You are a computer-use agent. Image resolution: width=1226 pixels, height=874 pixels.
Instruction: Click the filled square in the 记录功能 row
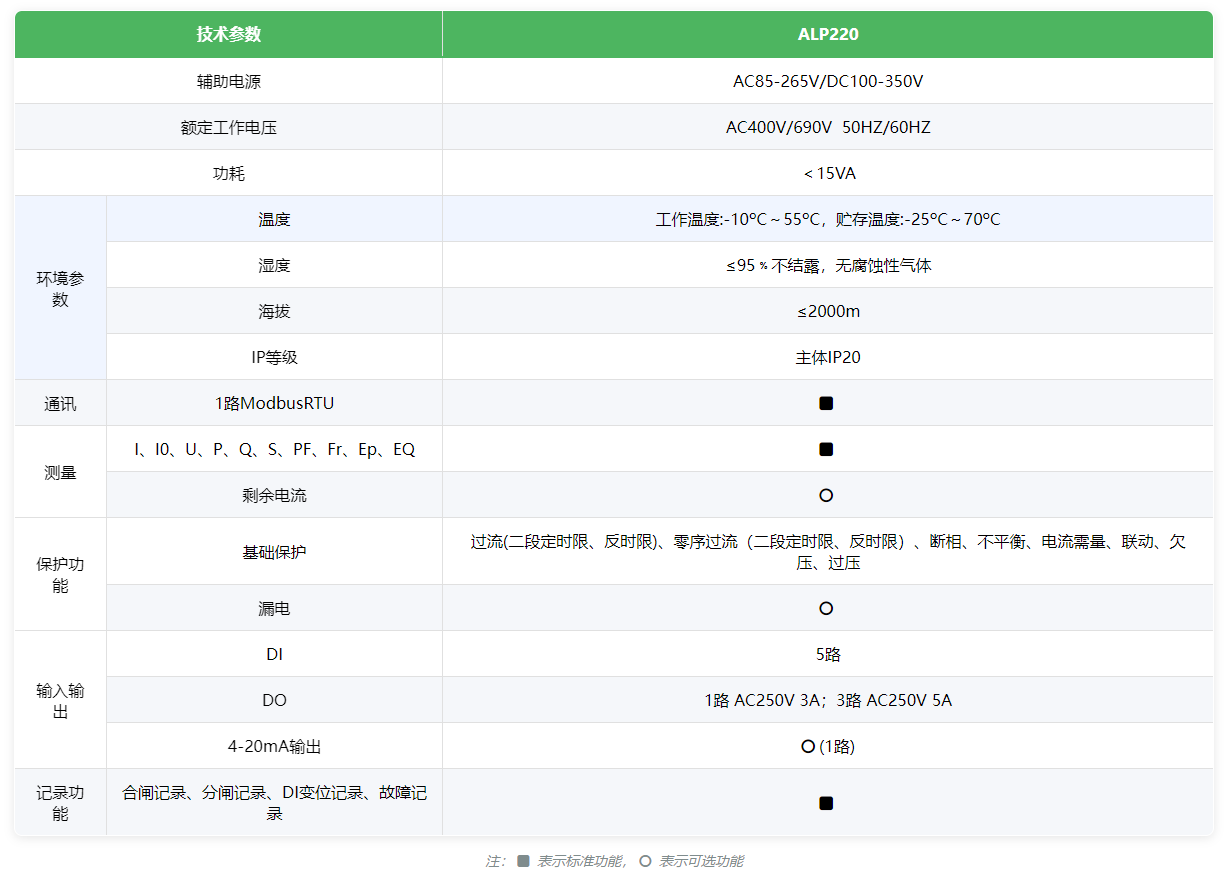pyautogui.click(x=826, y=803)
